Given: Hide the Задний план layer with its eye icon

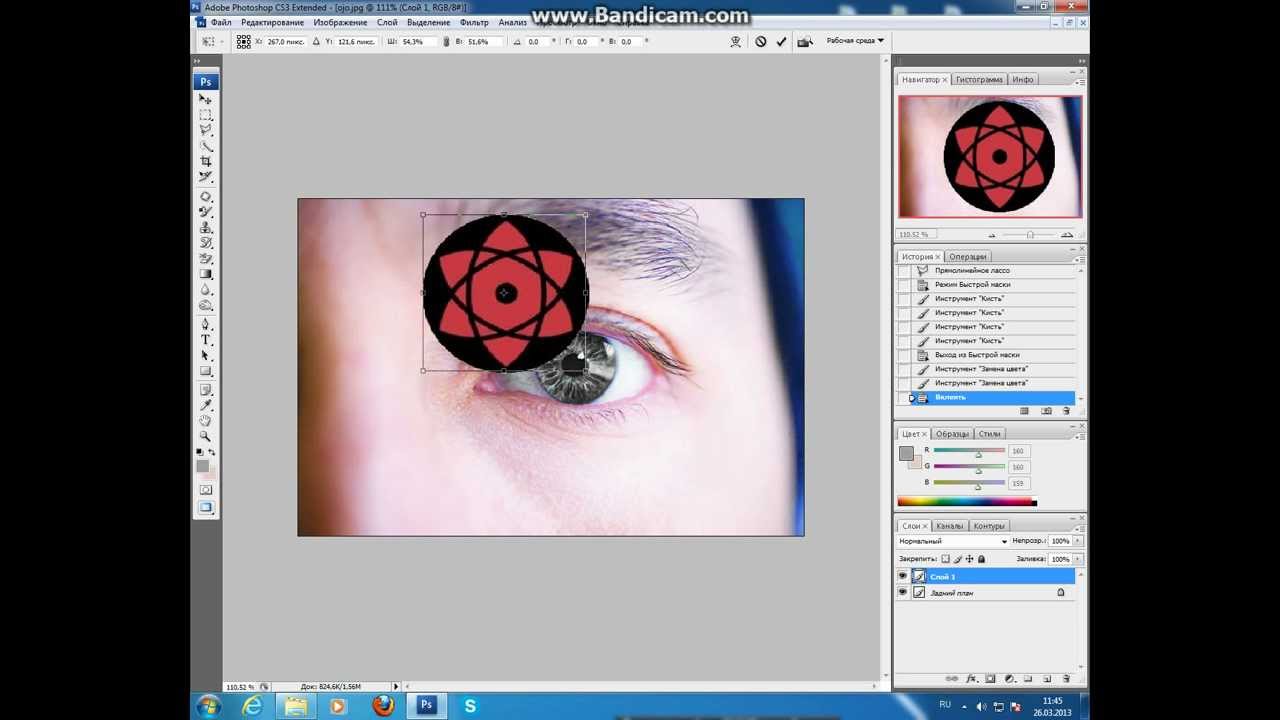Looking at the screenshot, I should pos(903,593).
